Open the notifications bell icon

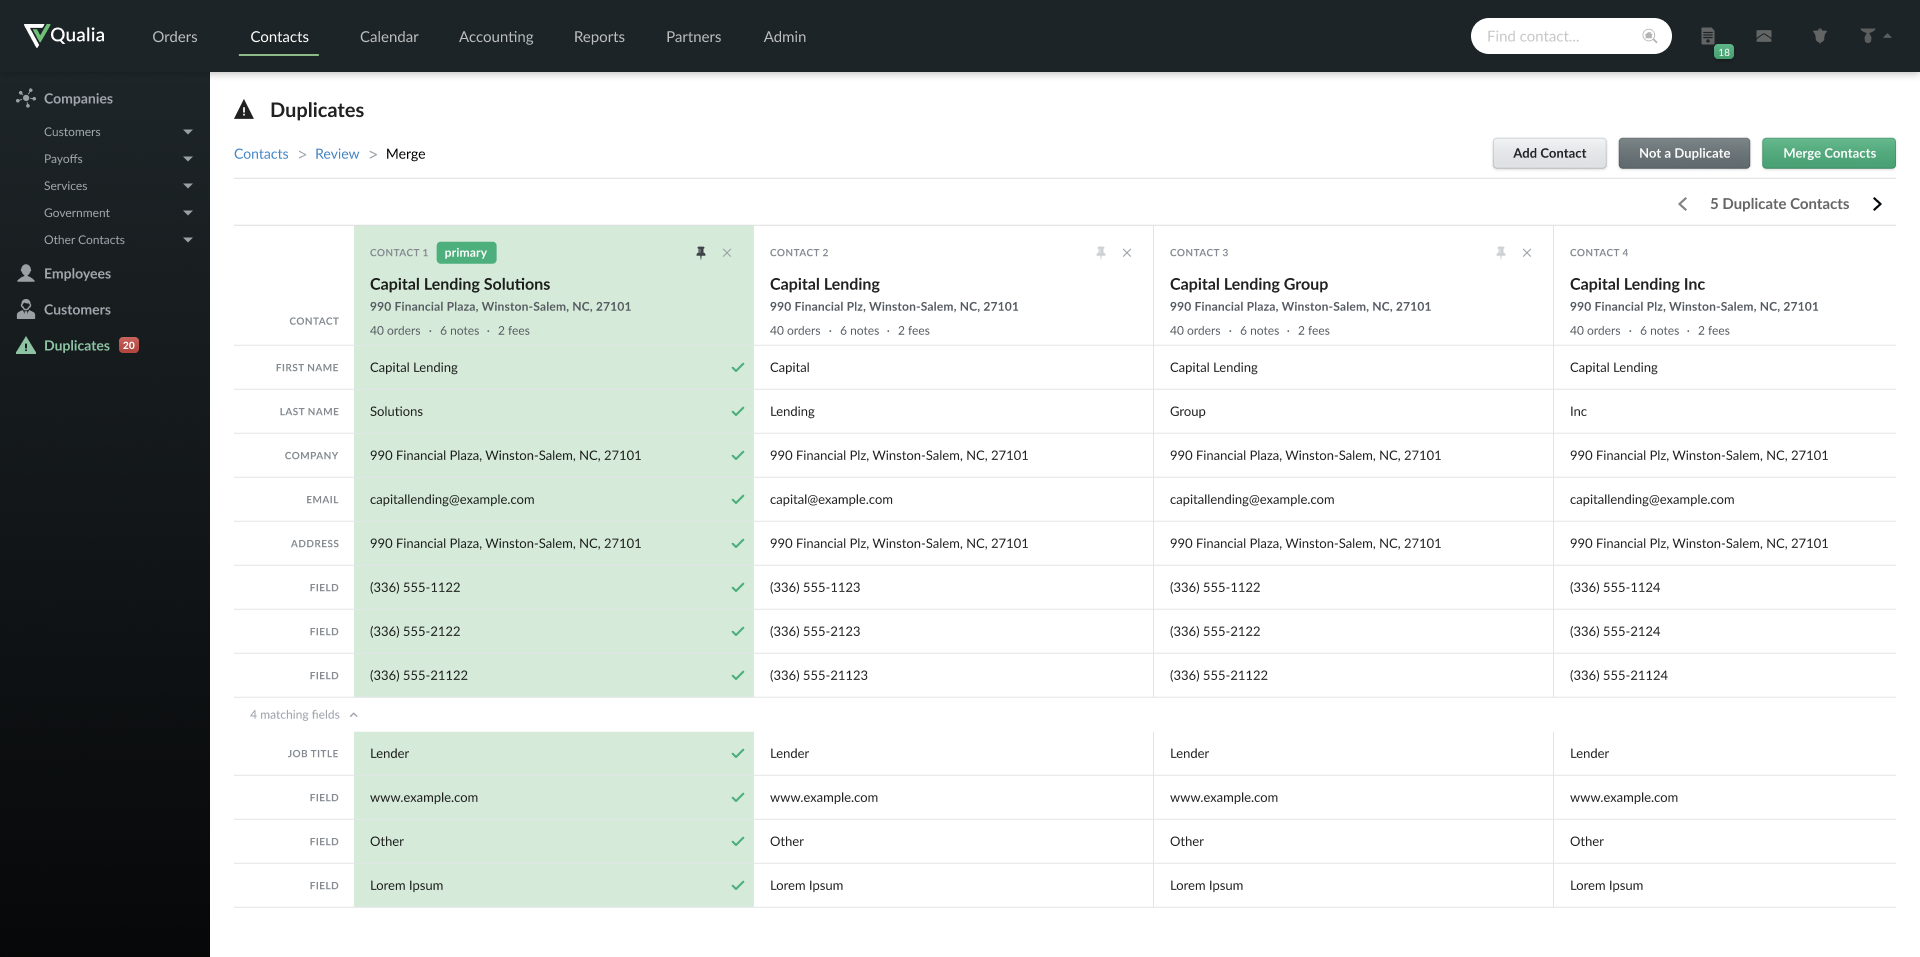tap(1820, 36)
